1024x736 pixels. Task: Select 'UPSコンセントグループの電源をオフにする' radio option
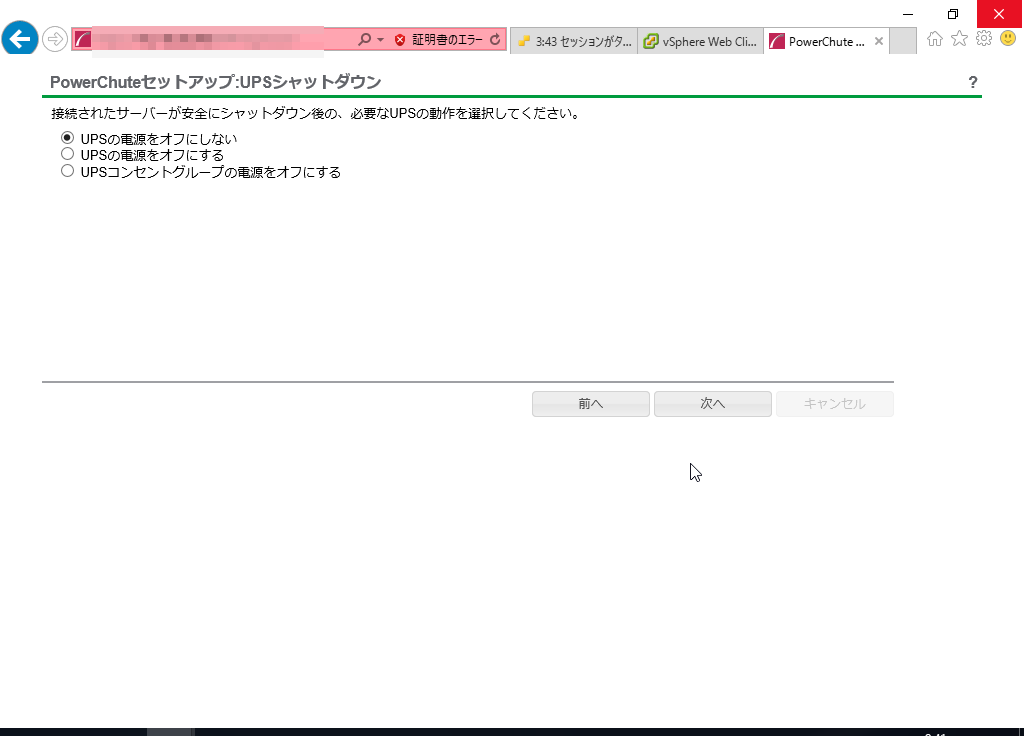[x=68, y=171]
